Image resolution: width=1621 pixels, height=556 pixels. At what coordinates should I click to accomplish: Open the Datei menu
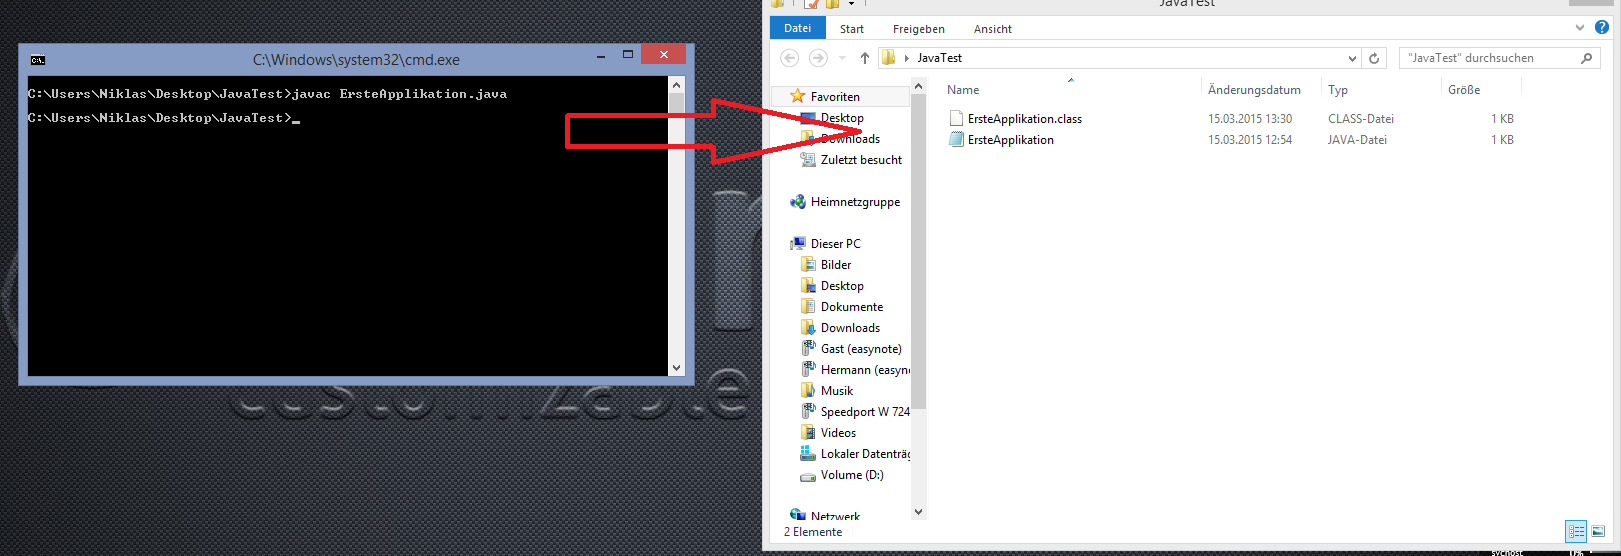point(797,28)
